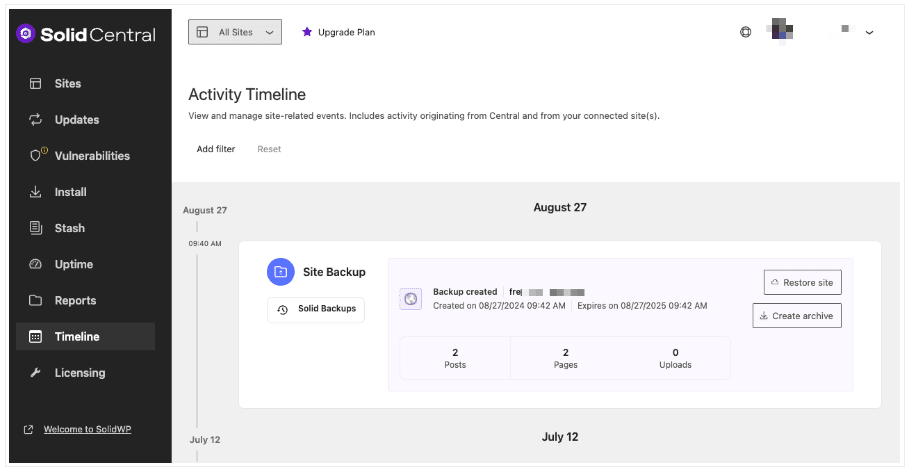Click the external link icon beside Welcome to SolidWP
This screenshot has width=912, height=475.
(28, 430)
